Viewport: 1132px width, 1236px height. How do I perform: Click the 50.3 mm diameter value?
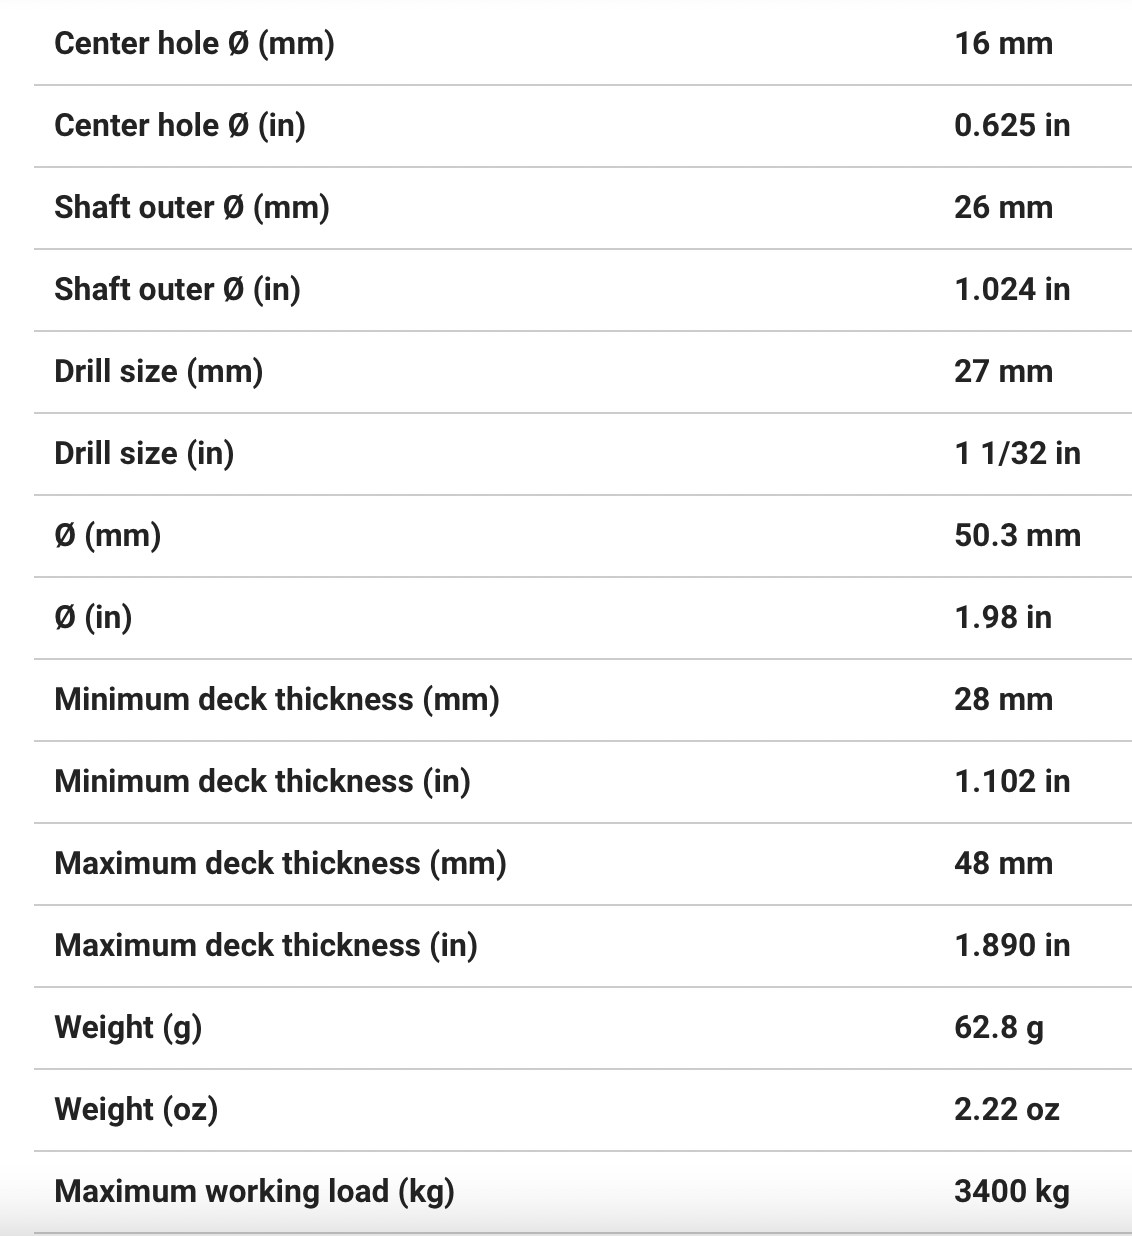(x=1017, y=536)
